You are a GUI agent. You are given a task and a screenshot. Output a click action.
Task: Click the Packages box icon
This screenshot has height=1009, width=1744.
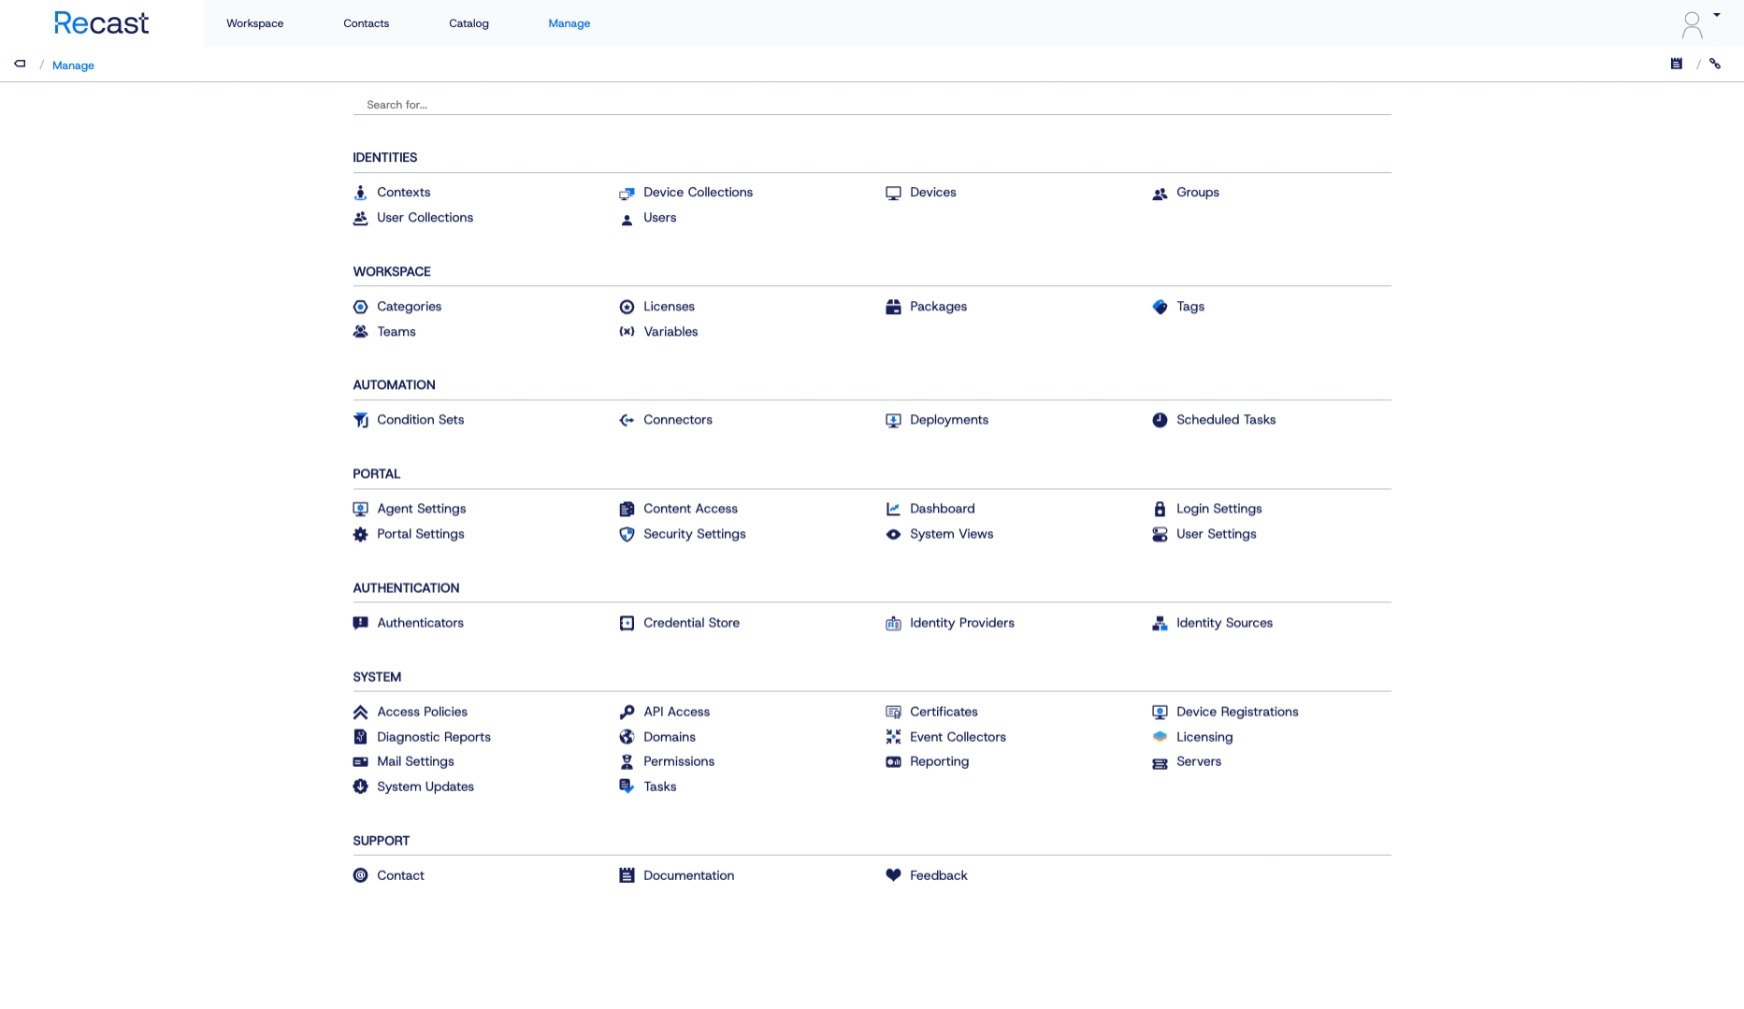[x=893, y=307]
